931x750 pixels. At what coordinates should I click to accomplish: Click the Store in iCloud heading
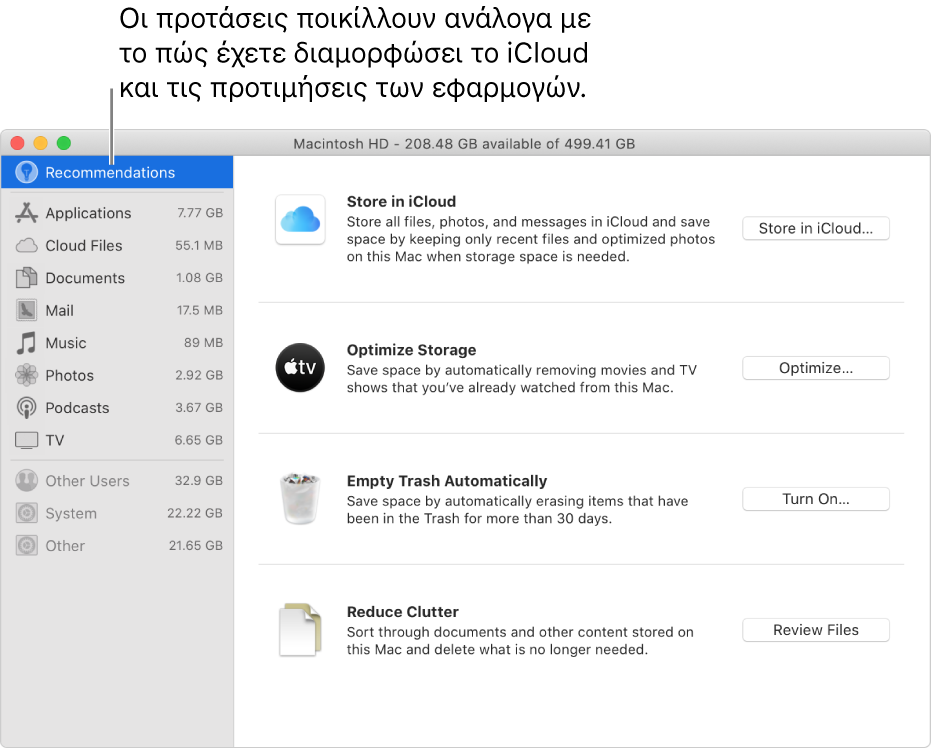pyautogui.click(x=401, y=202)
